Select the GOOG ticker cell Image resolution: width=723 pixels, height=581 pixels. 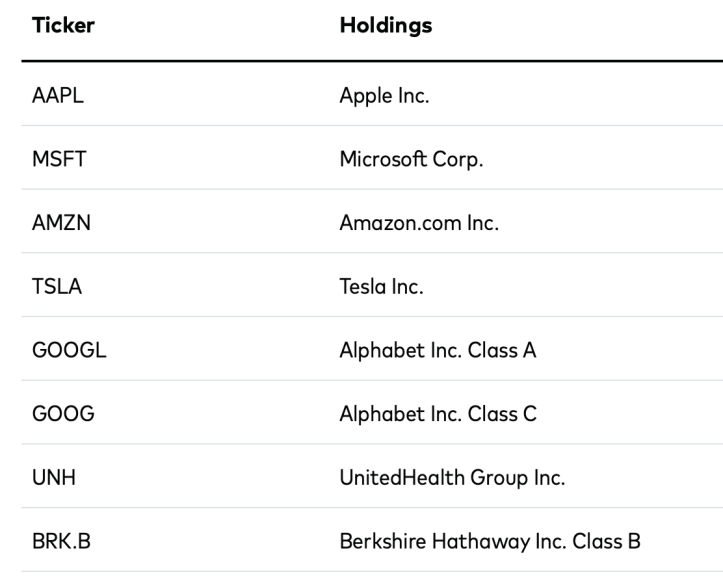pos(63,414)
